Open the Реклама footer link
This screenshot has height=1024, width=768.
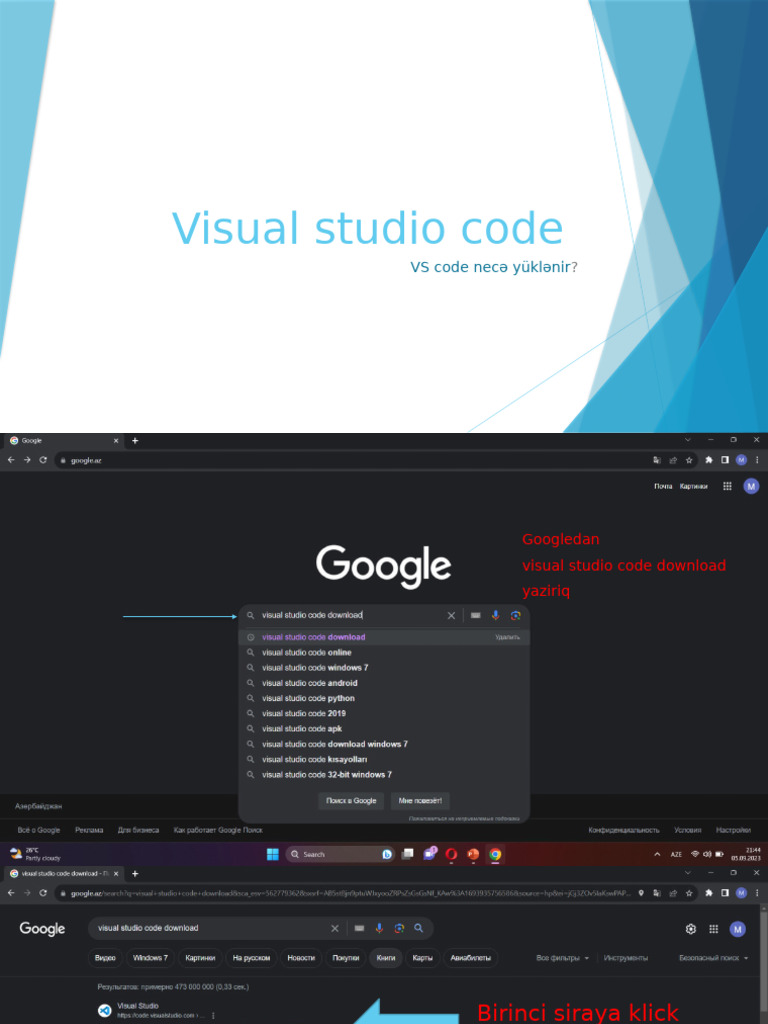tap(89, 830)
